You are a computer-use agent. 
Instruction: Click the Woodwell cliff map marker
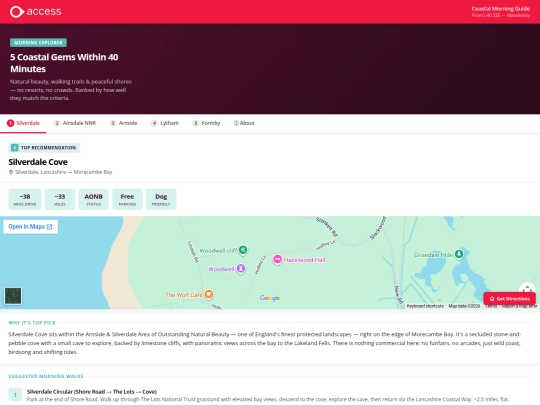[x=243, y=250]
